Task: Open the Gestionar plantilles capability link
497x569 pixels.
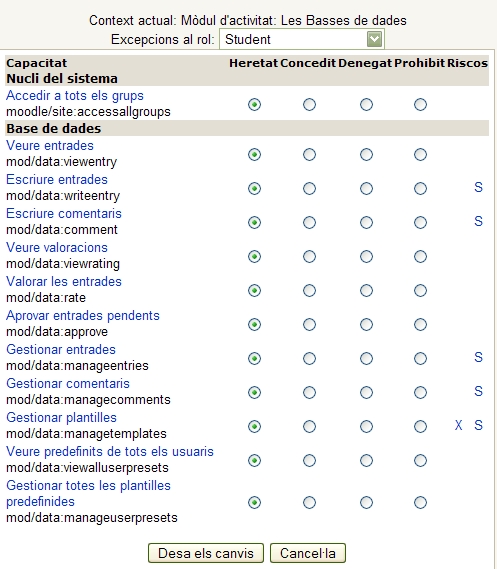Action: click(61, 417)
